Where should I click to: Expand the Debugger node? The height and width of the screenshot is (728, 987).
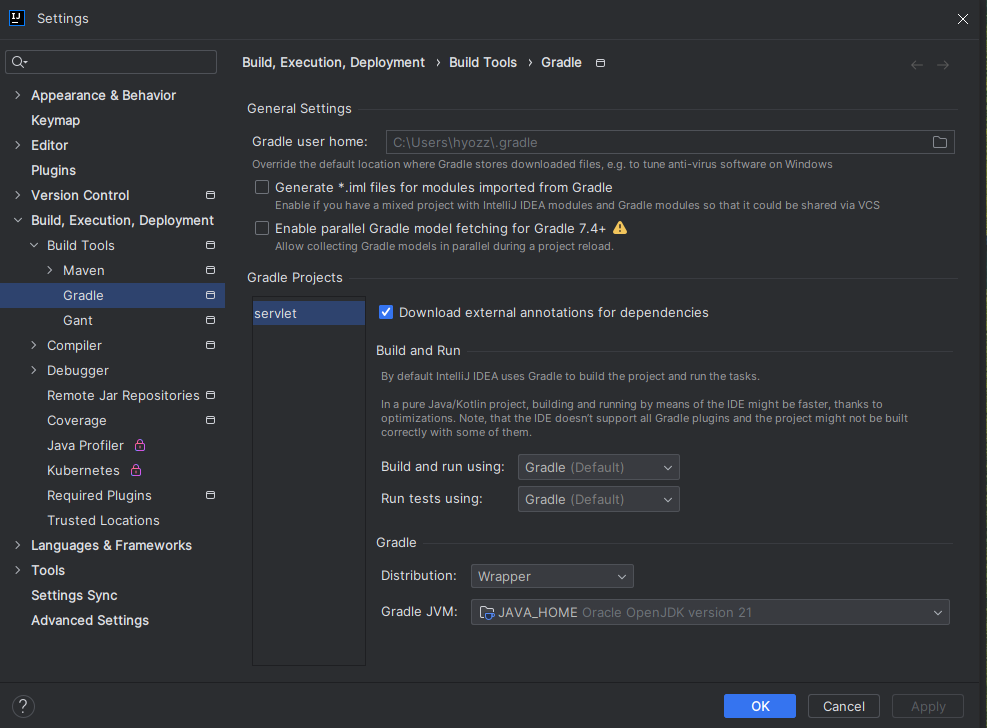coord(34,370)
